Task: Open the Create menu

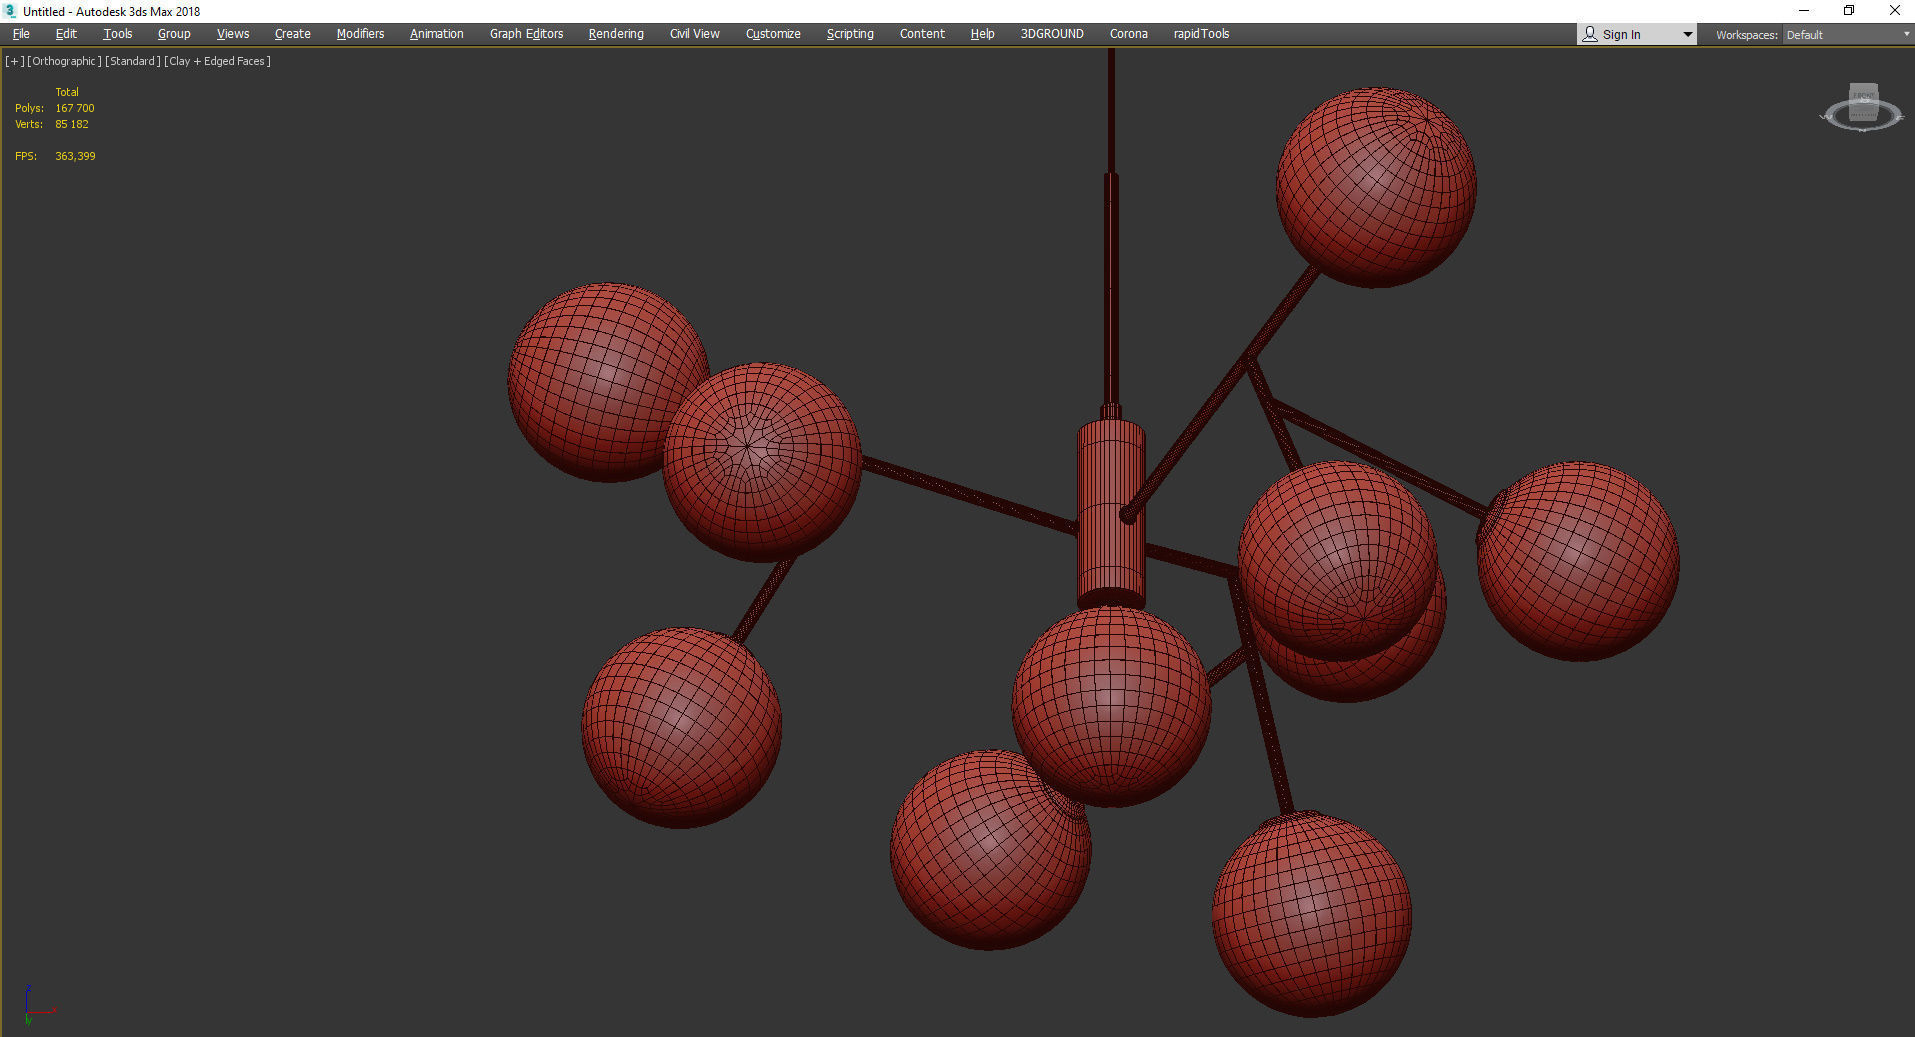Action: pyautogui.click(x=293, y=34)
